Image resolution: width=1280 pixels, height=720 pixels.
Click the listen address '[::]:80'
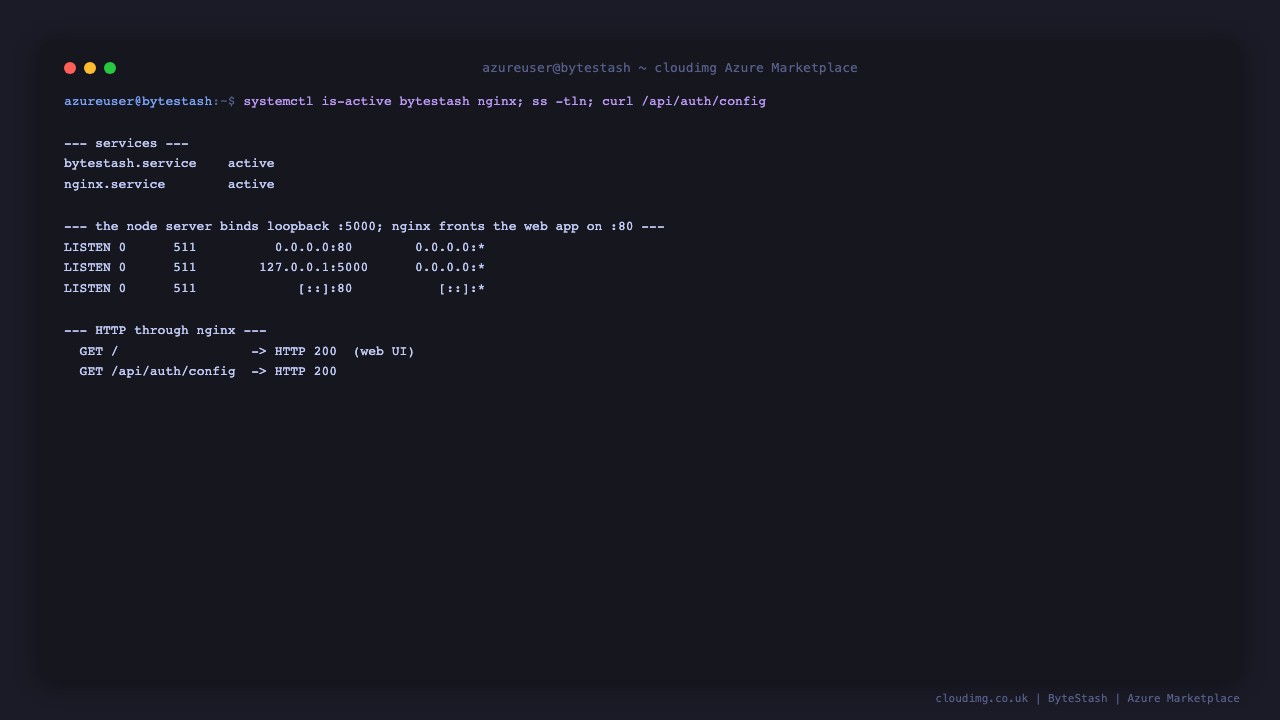point(325,288)
